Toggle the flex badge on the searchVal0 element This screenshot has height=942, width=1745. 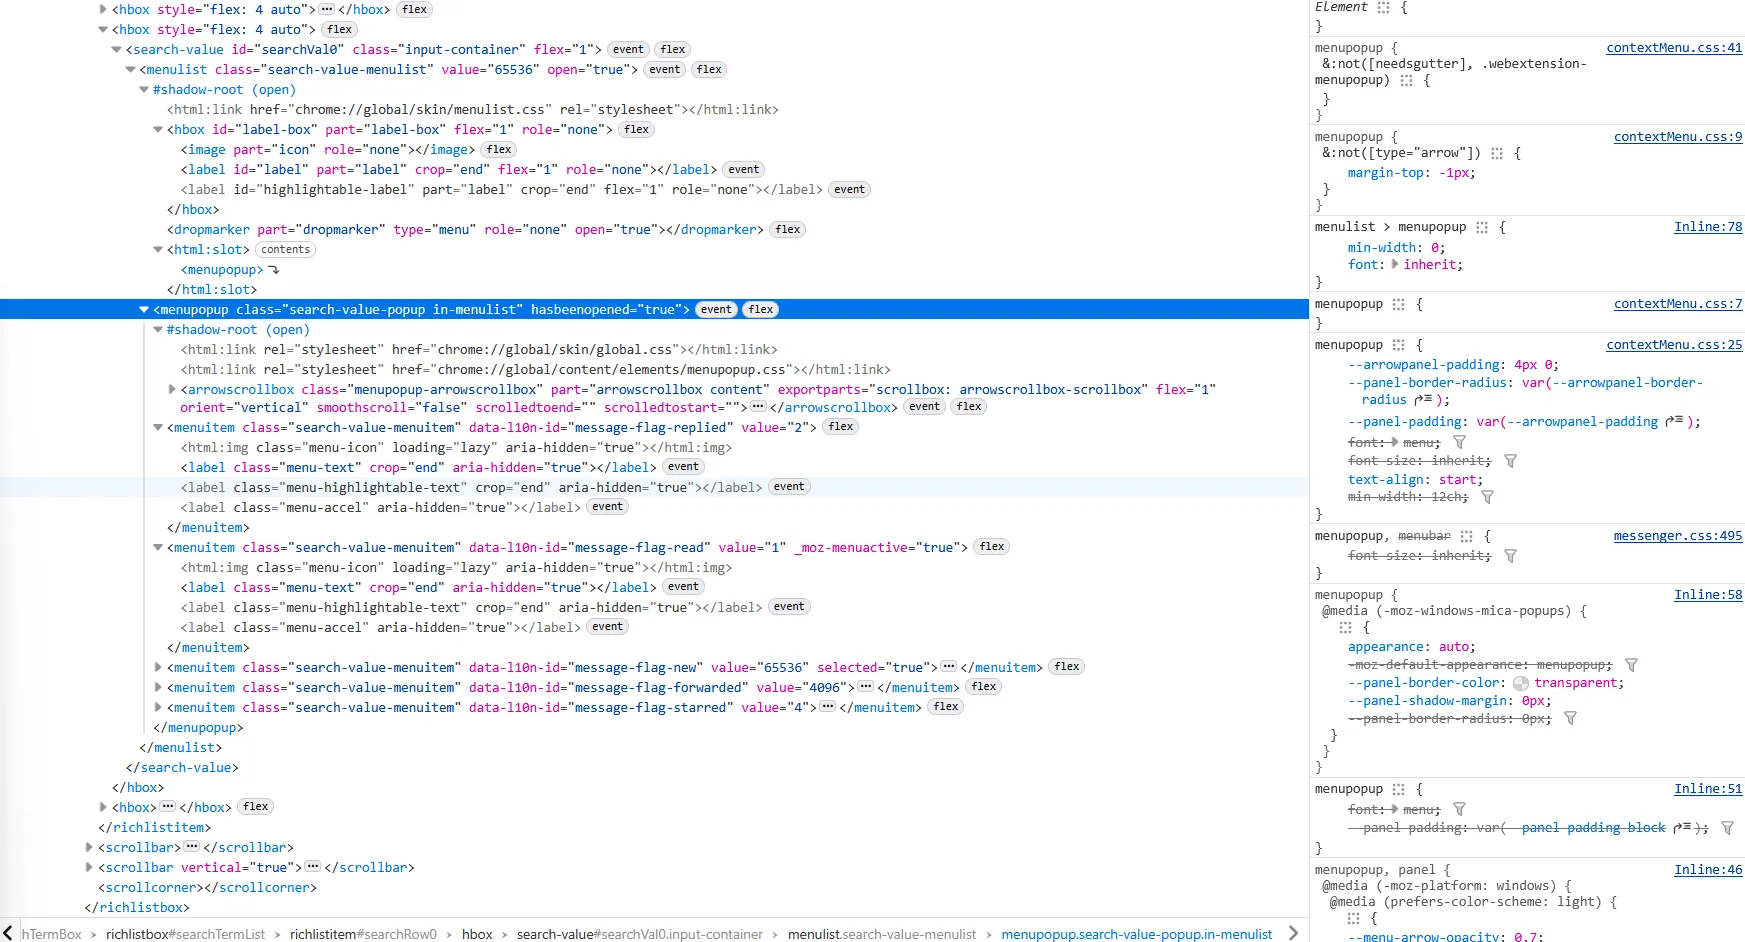click(673, 50)
